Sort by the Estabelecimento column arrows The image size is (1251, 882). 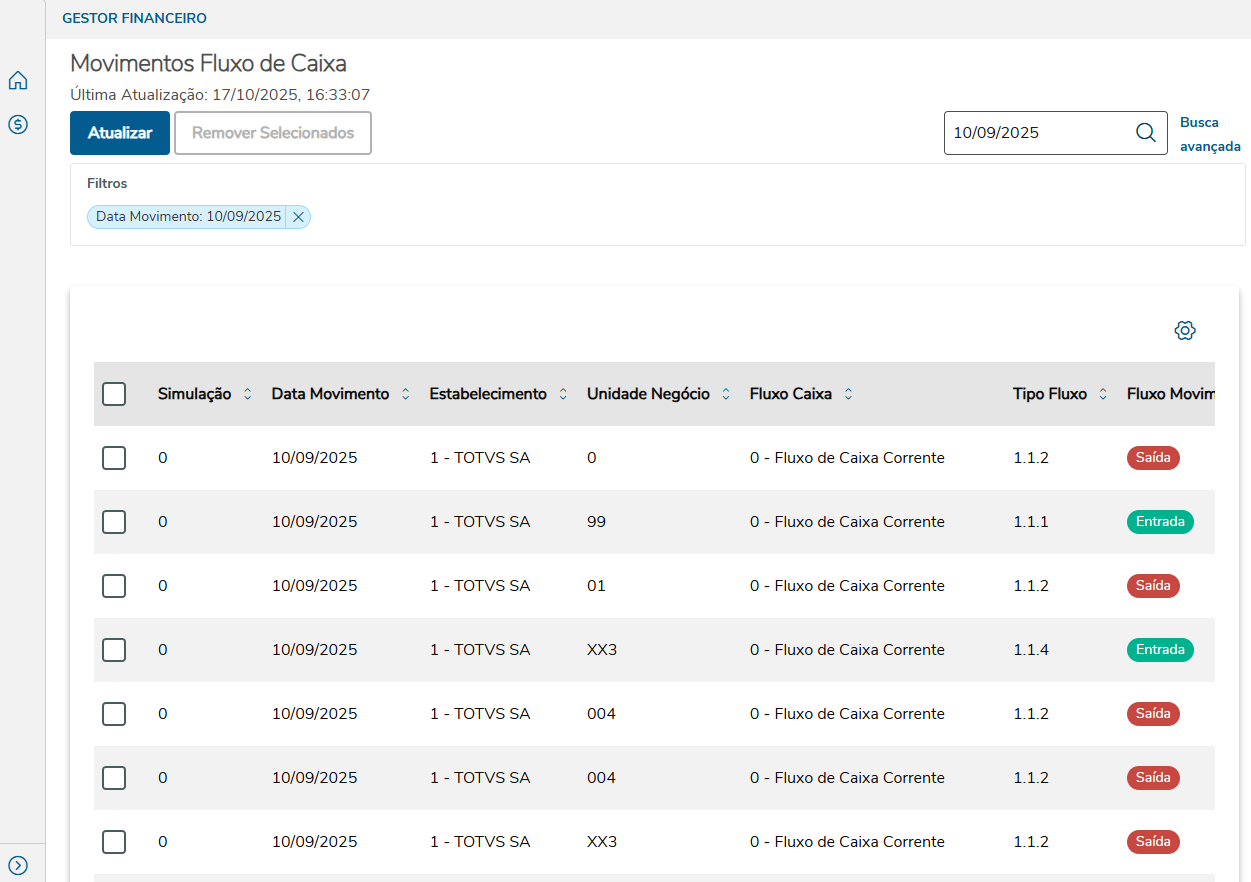pyautogui.click(x=563, y=394)
